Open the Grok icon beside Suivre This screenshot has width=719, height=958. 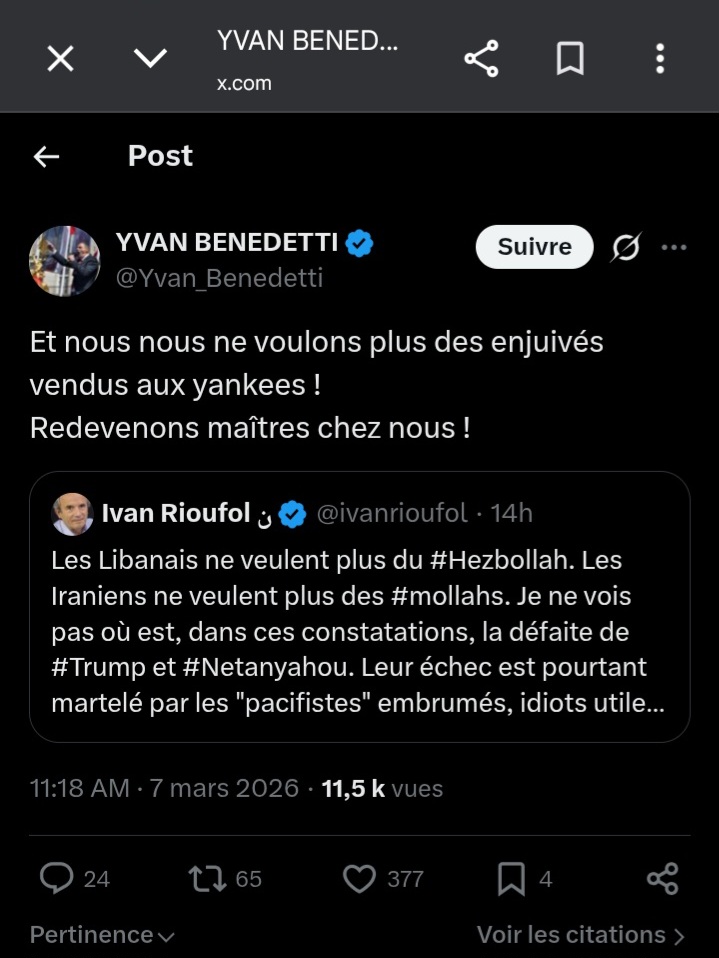click(x=626, y=247)
